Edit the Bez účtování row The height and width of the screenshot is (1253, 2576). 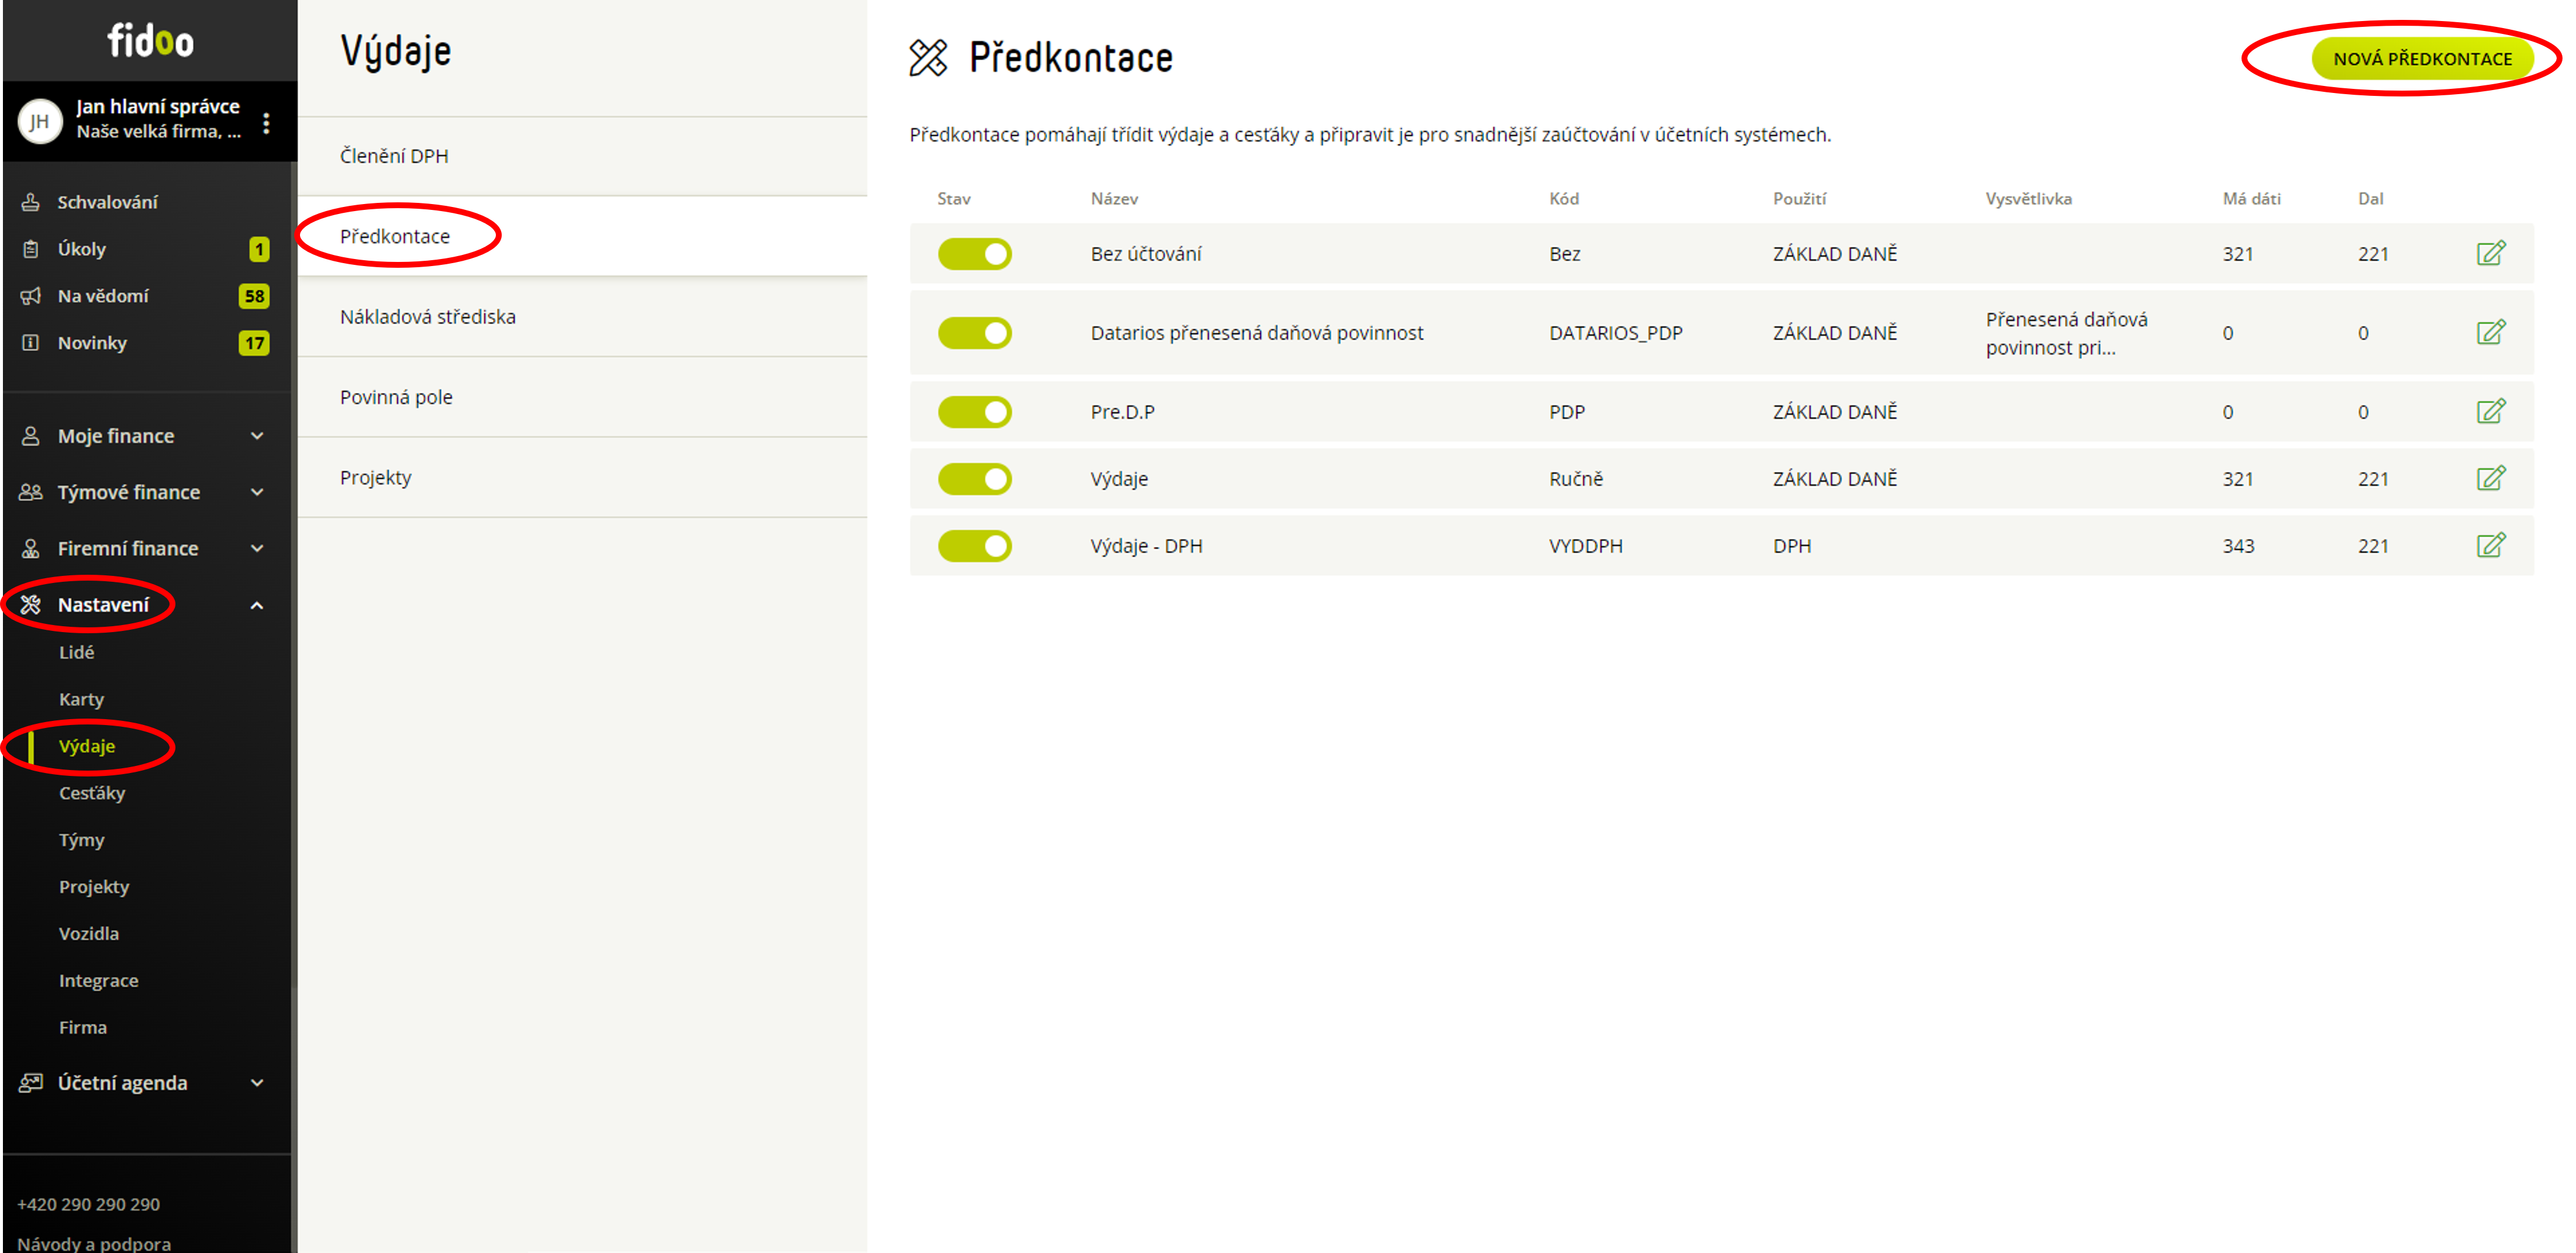(x=2490, y=253)
